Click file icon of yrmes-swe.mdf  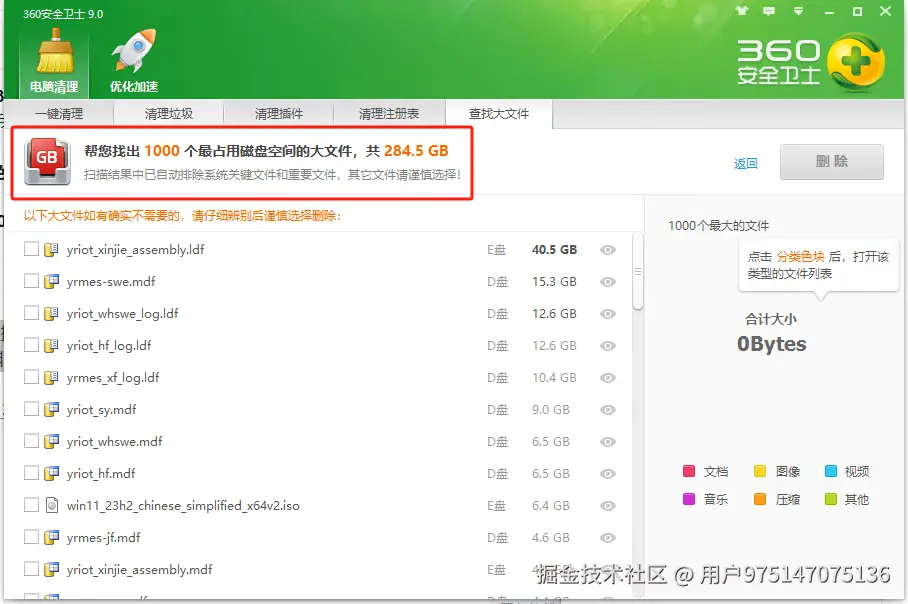[x=52, y=281]
